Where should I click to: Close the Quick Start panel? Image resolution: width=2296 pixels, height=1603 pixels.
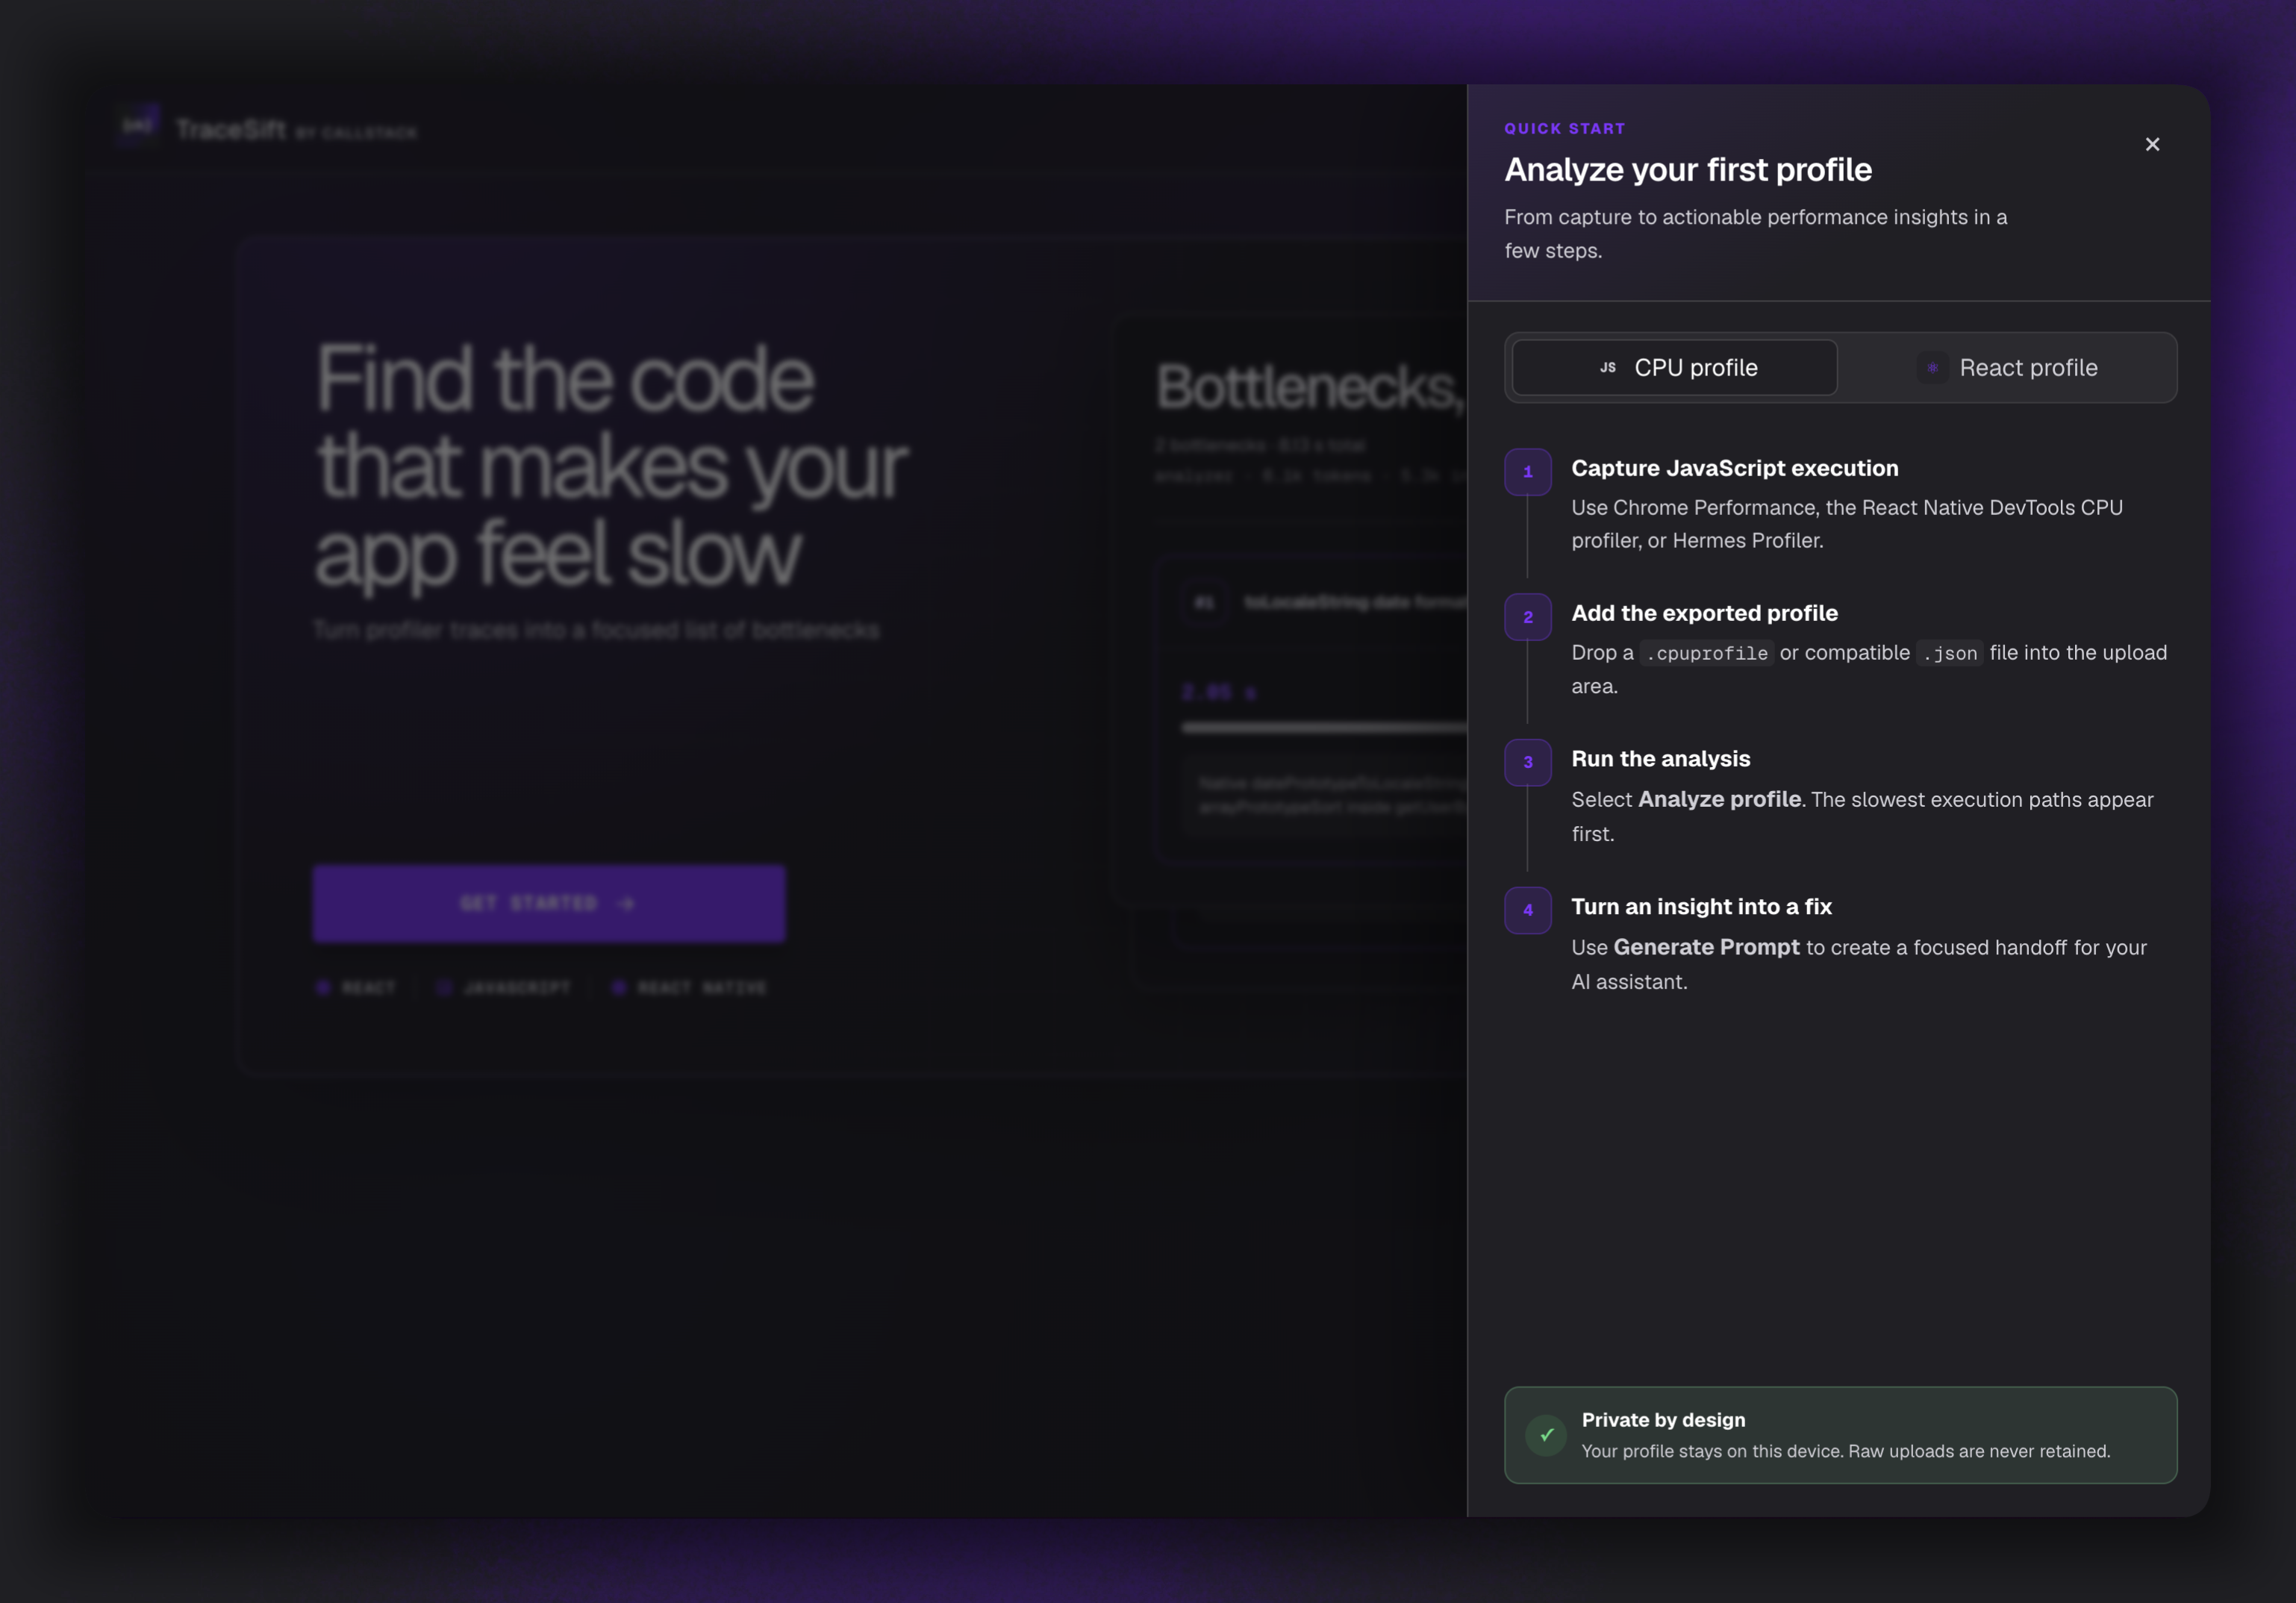tap(2152, 145)
